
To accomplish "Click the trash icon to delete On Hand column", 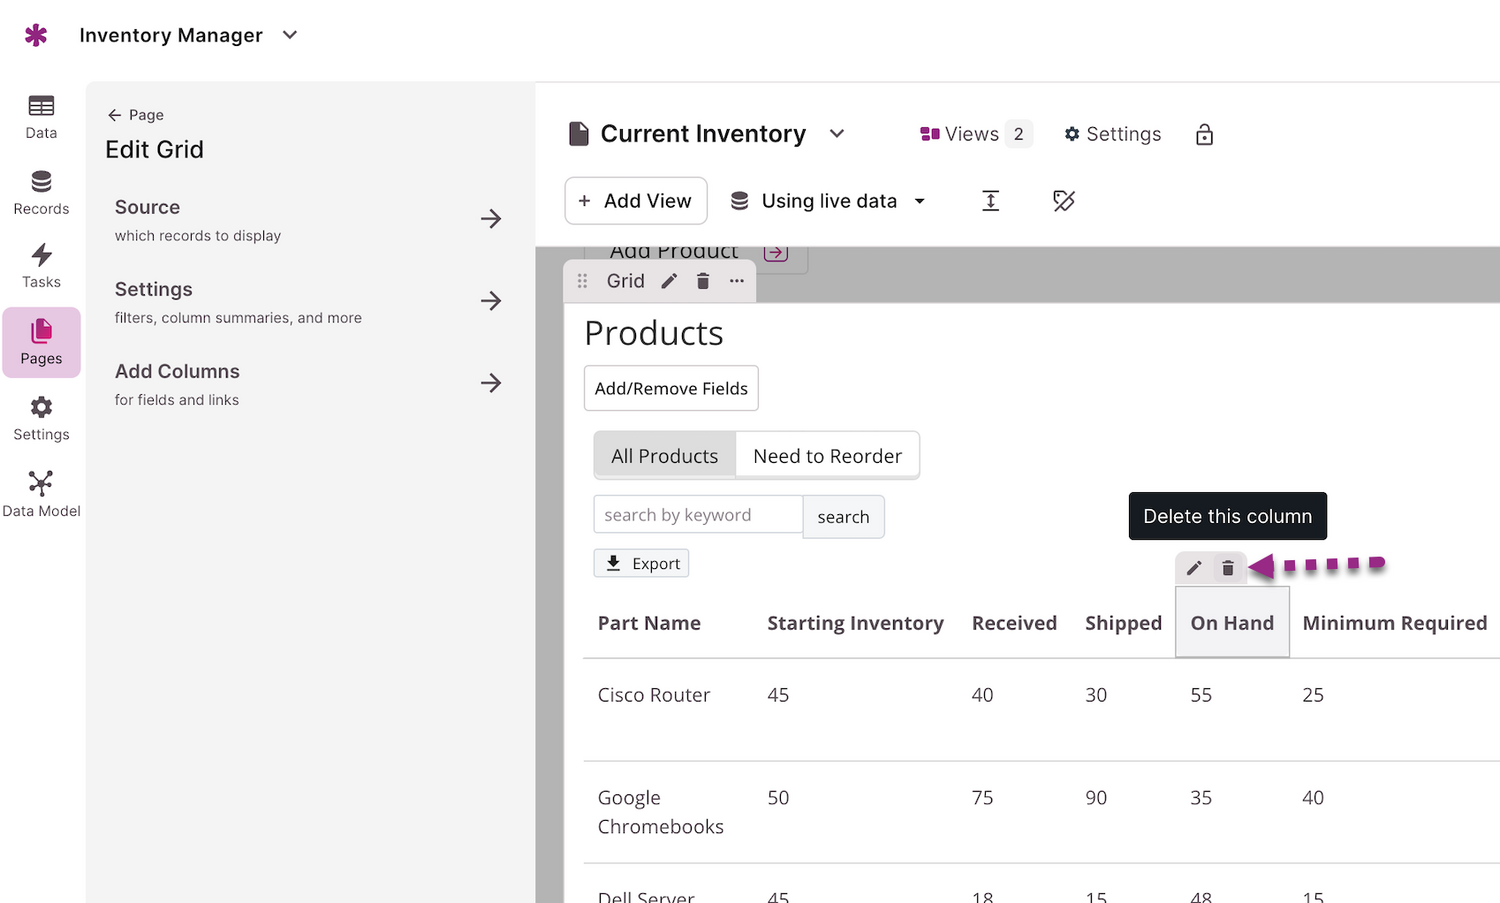I will [1228, 568].
